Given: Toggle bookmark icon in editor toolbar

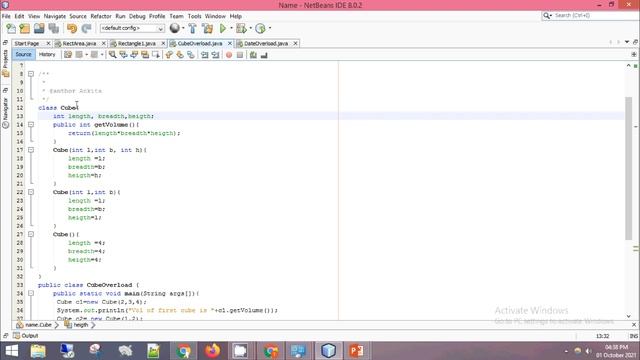Looking at the screenshot, I should 191,55.
